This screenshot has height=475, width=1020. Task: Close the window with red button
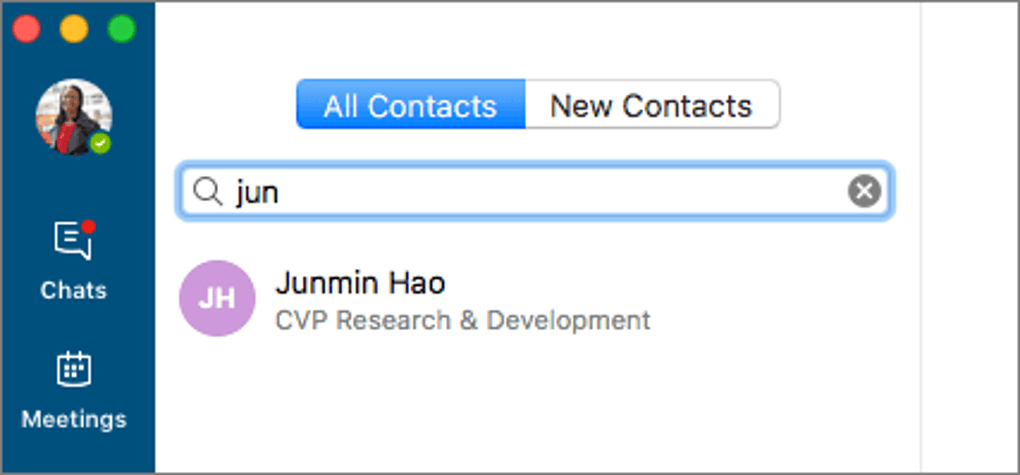pyautogui.click(x=27, y=29)
